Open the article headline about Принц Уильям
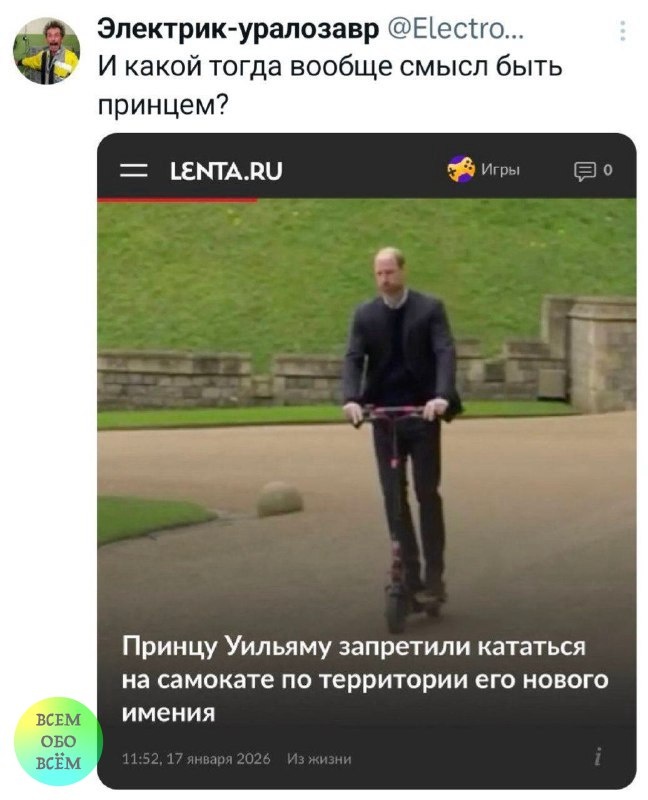Image resolution: width=648 pixels, height=800 pixels. 365,680
